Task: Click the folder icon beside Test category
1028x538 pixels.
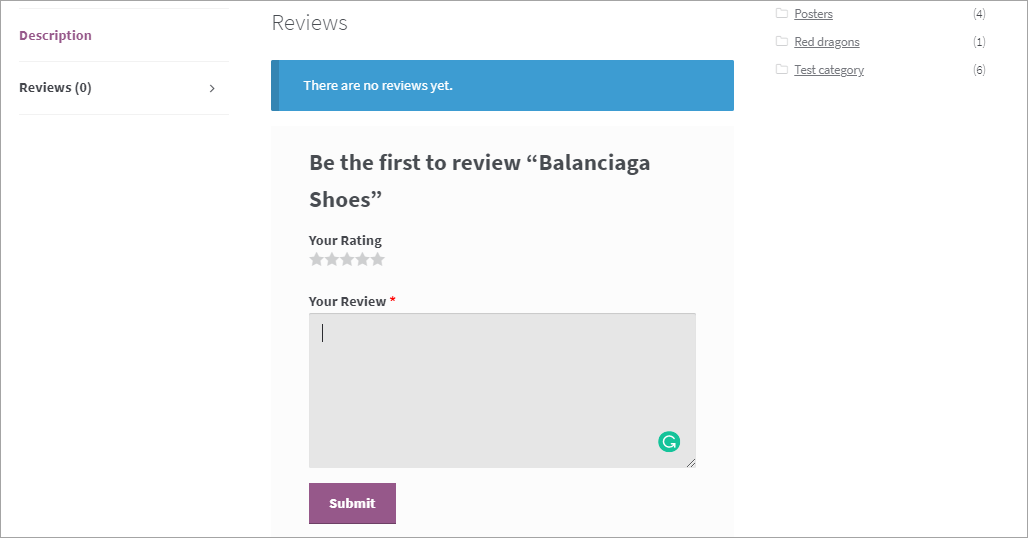Action: click(782, 70)
